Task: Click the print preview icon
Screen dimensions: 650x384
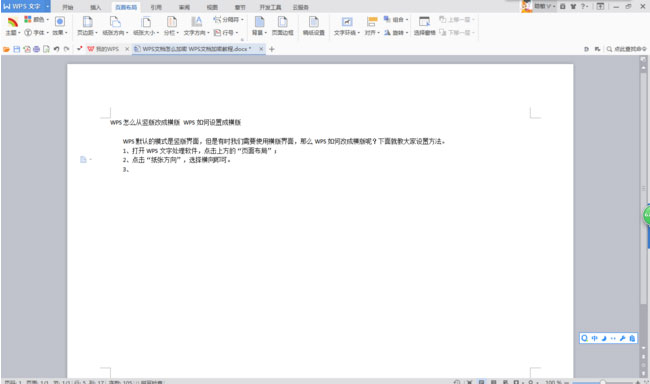Action: [46, 49]
